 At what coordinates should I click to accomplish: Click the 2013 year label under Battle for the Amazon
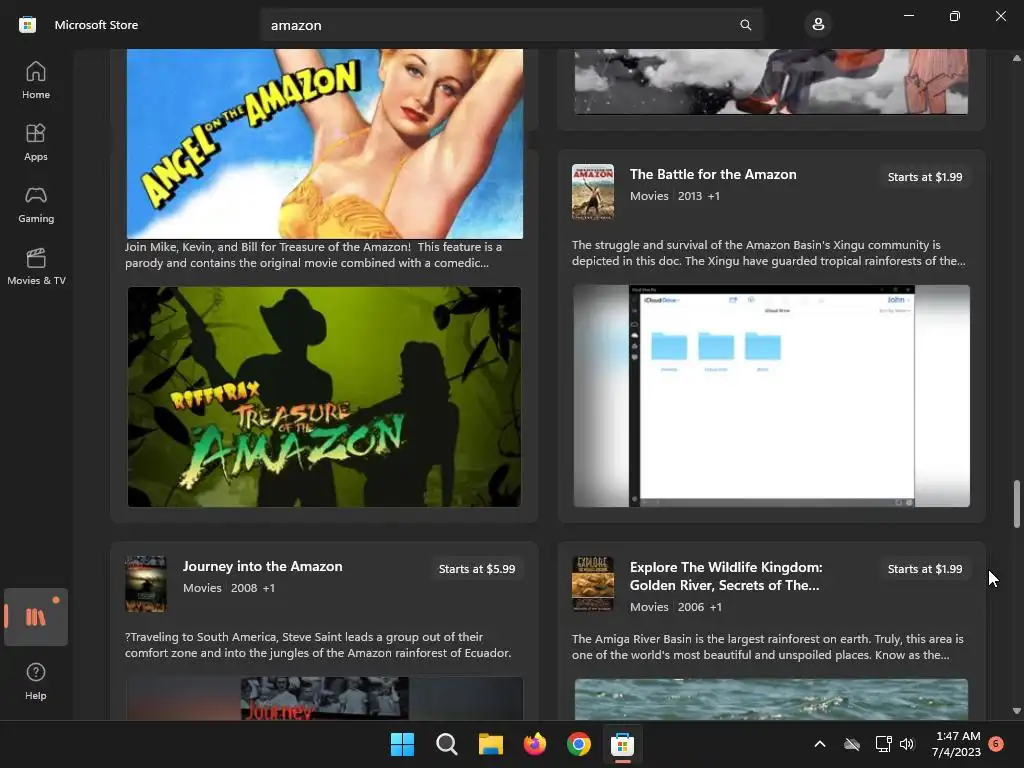pos(690,196)
